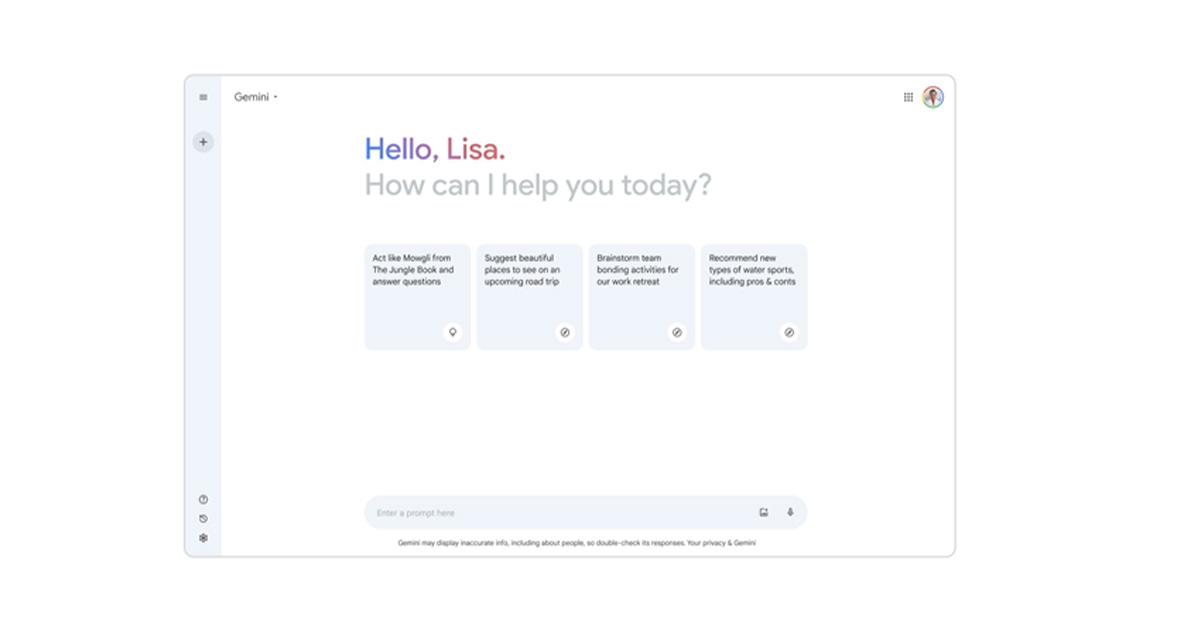Open the Settings gear icon
This screenshot has width=1200, height=627.
(x=203, y=538)
